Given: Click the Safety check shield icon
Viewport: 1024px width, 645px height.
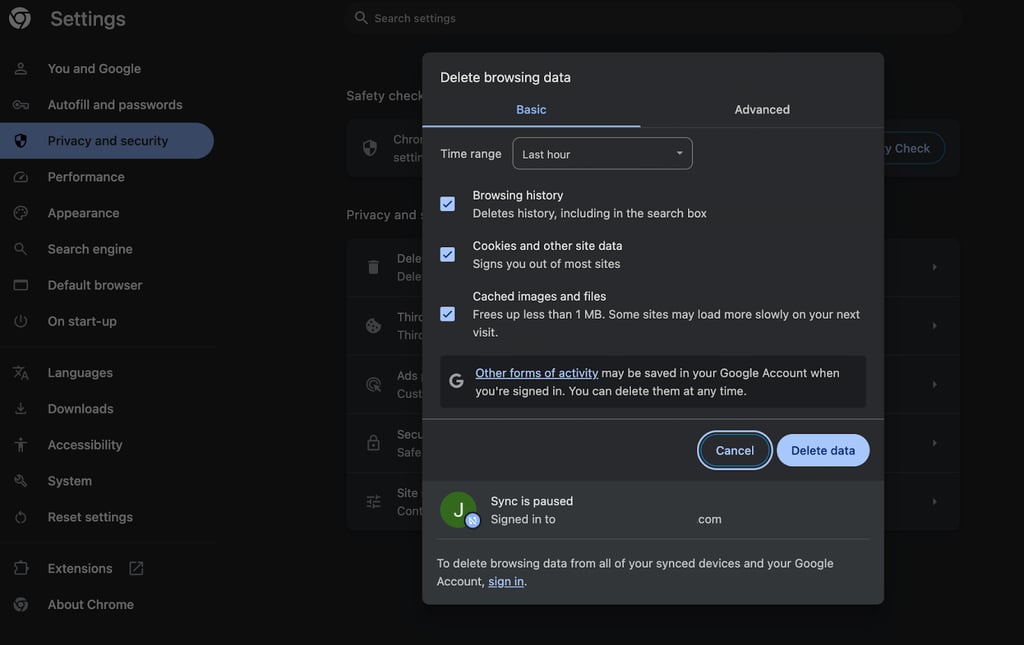Looking at the screenshot, I should coord(370,148).
